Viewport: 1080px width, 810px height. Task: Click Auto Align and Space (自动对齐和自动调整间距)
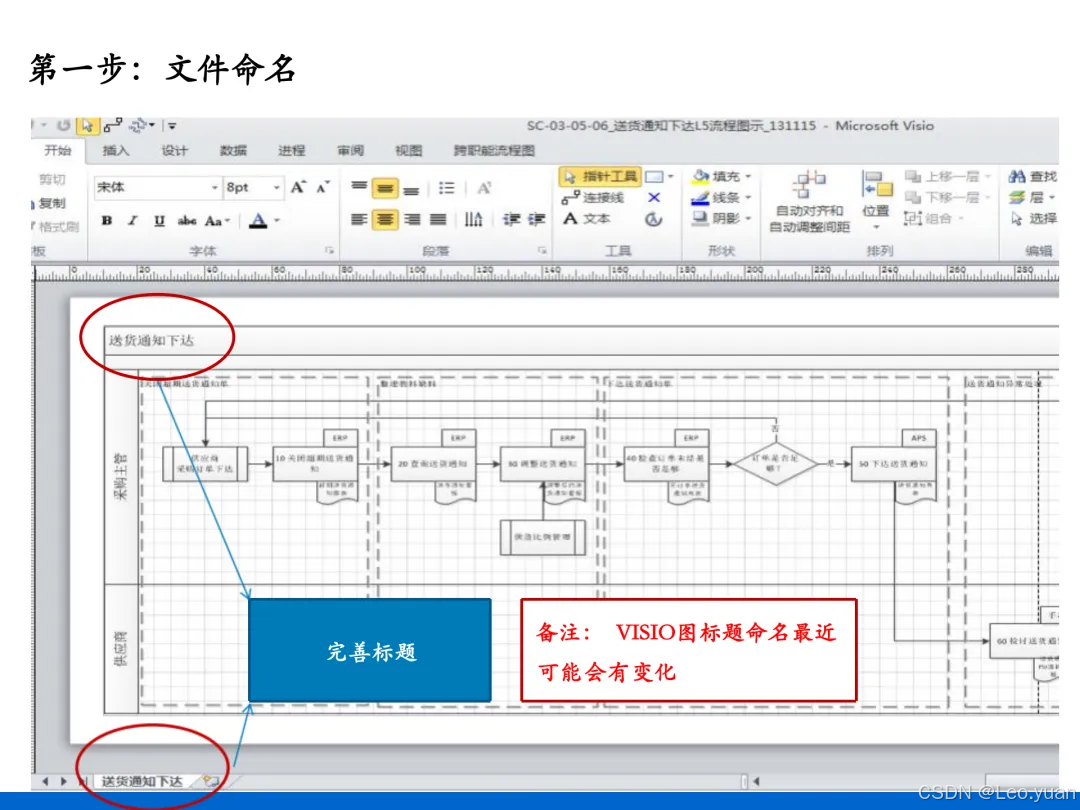809,203
